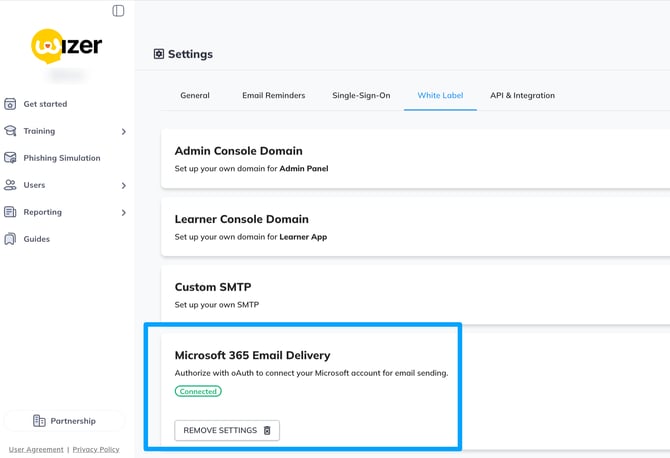The width and height of the screenshot is (670, 458).
Task: Collapse the sidebar with the panel icon
Action: point(118,11)
